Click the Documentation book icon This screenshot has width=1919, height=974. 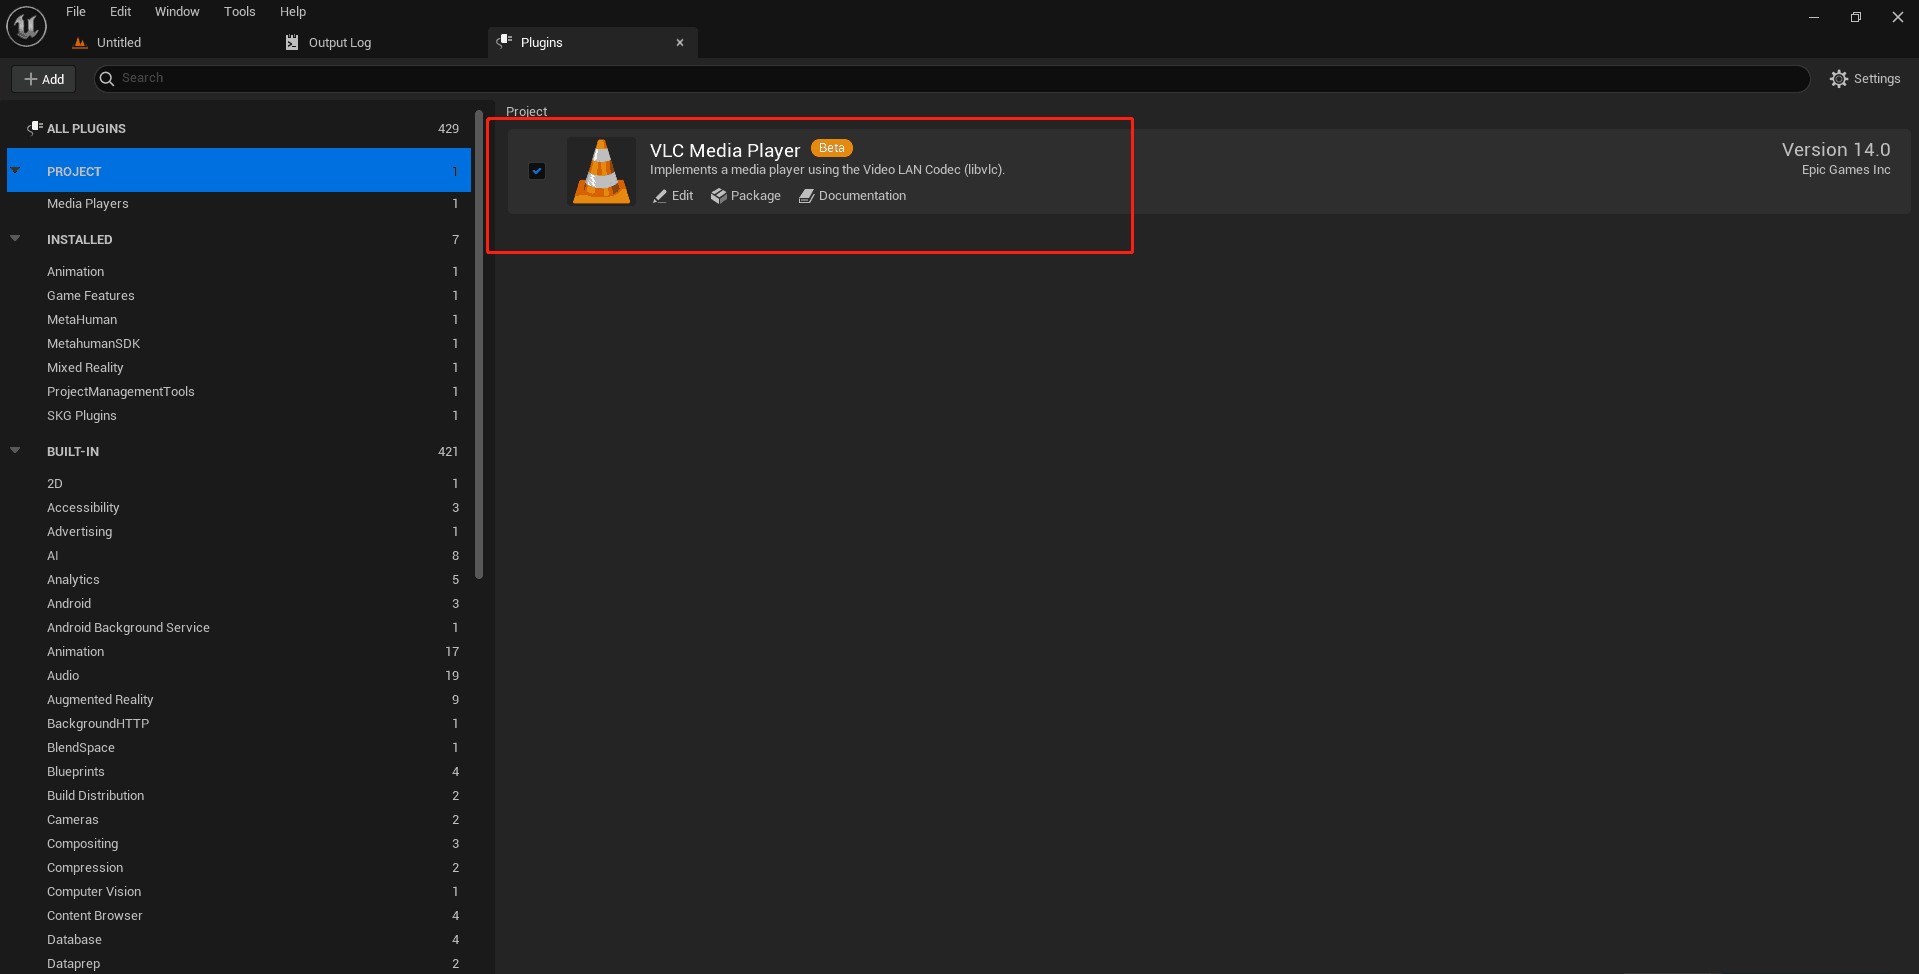tap(806, 196)
